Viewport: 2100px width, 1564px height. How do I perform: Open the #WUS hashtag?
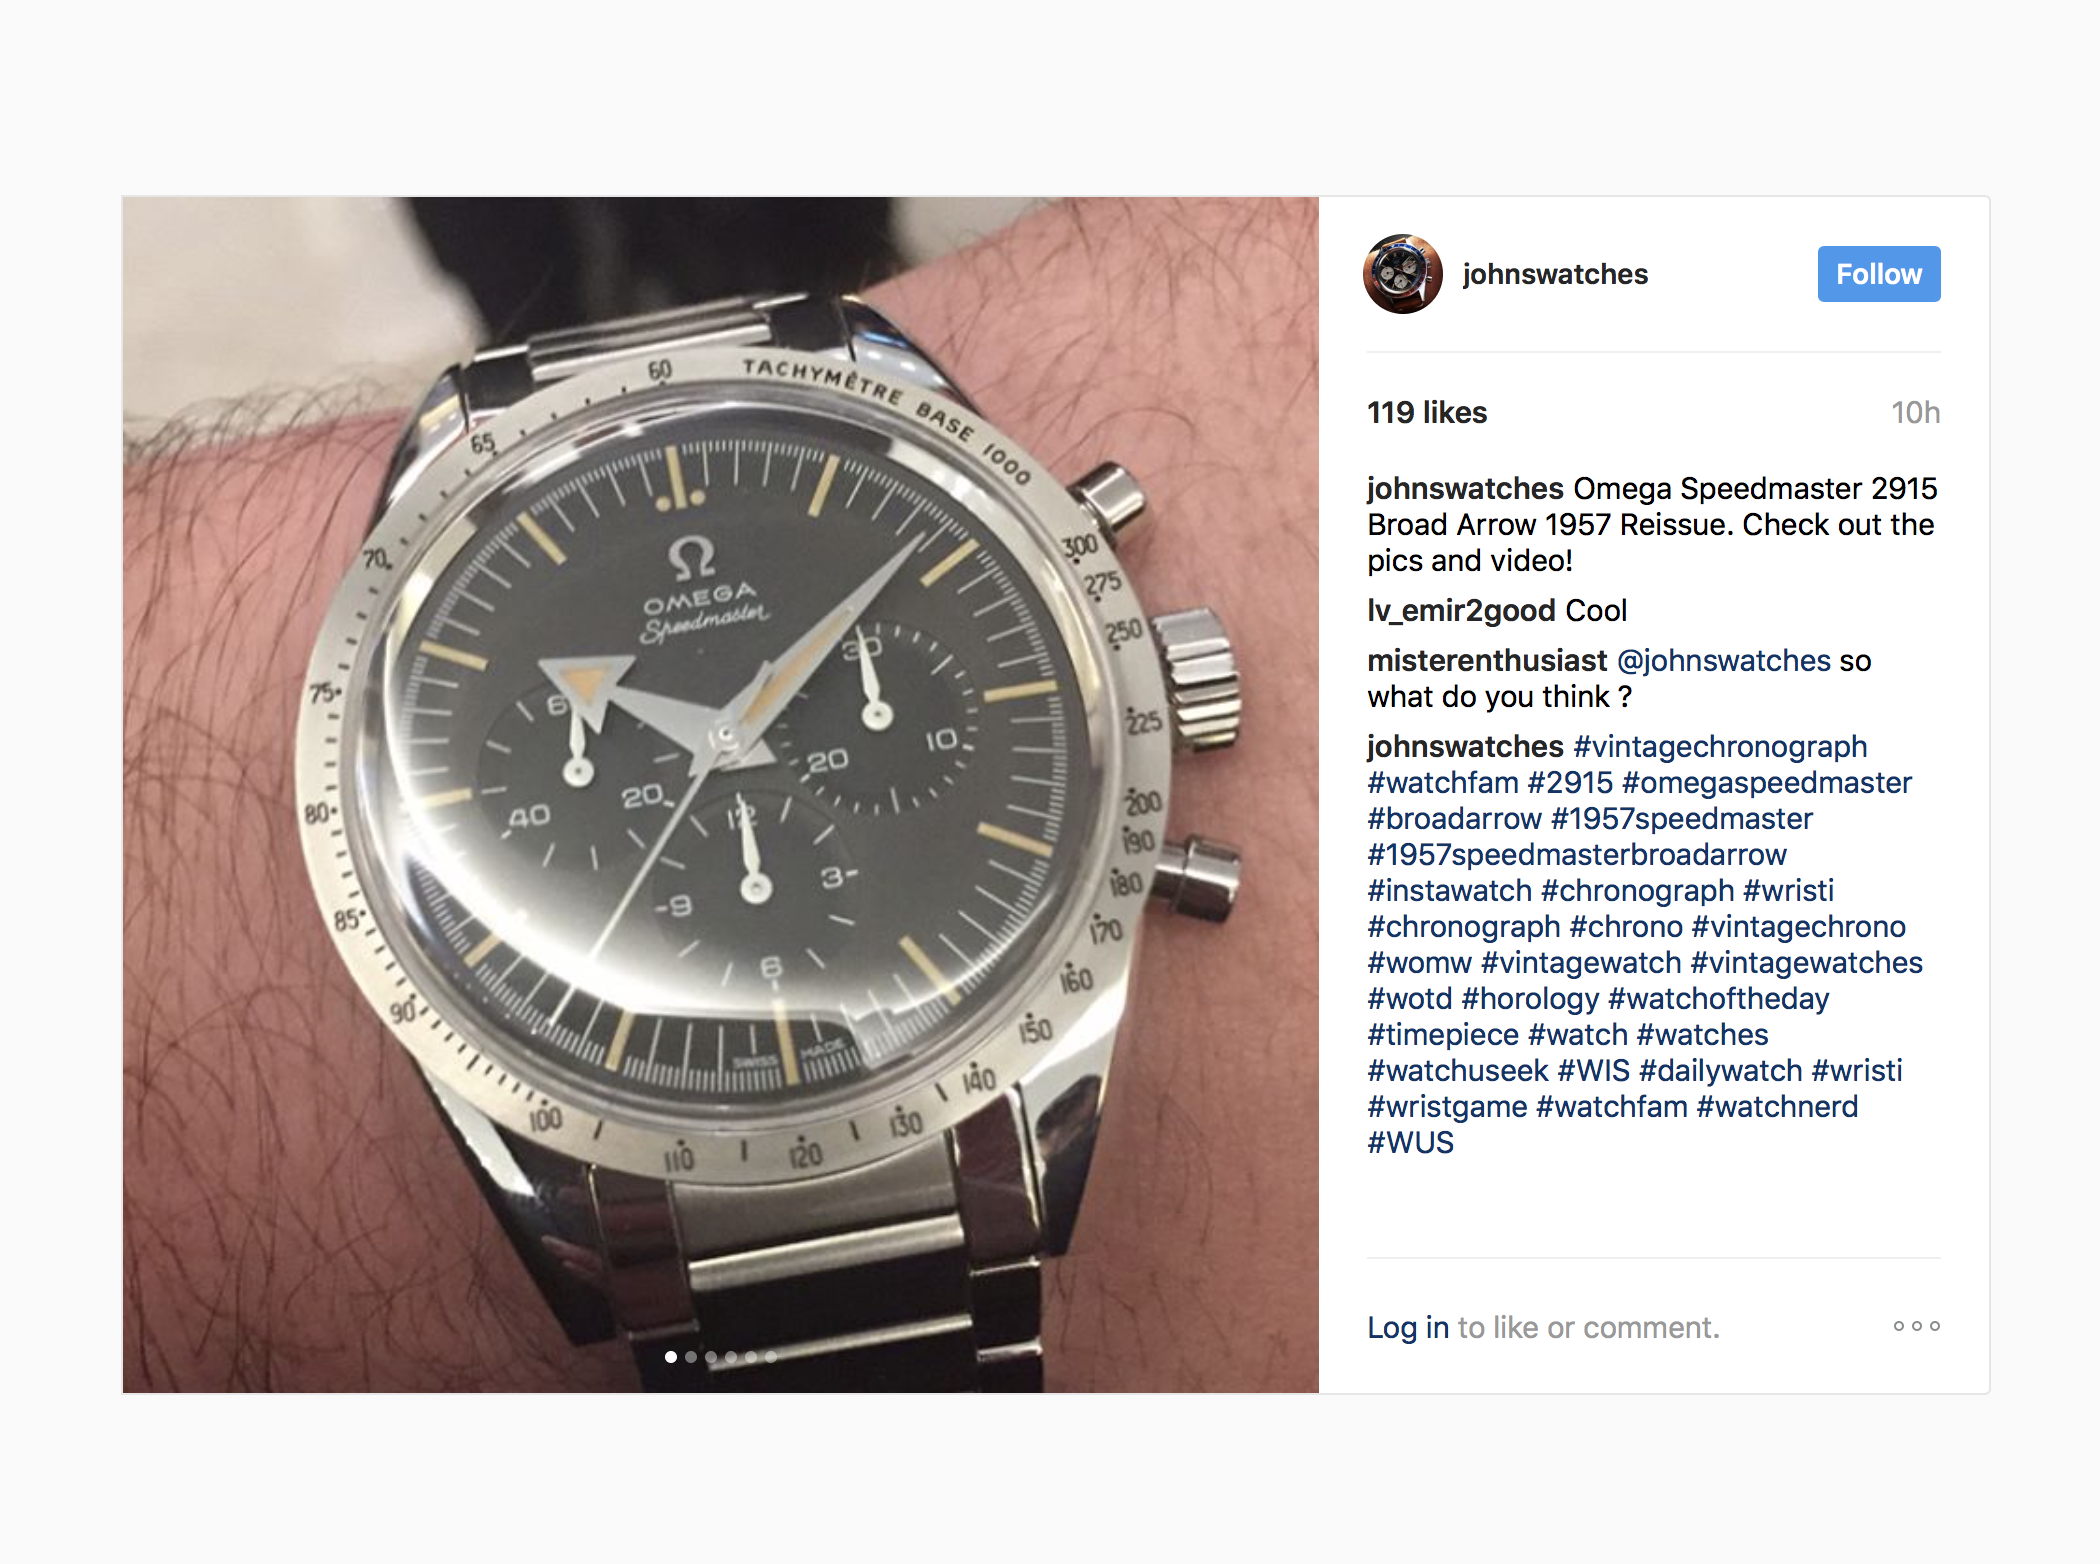tap(1410, 1142)
